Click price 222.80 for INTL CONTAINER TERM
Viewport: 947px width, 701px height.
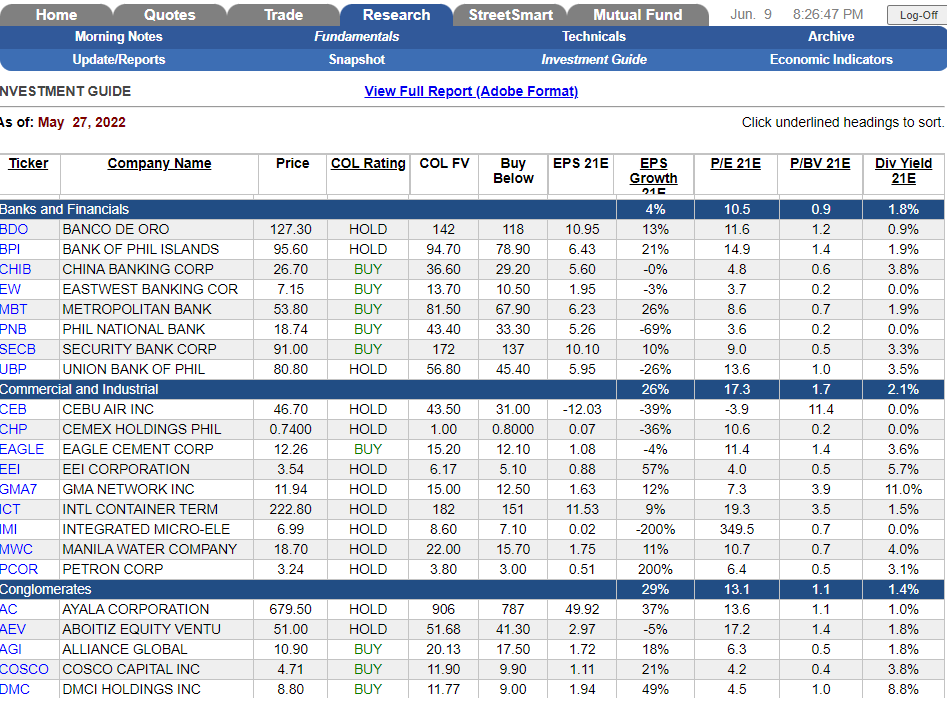click(291, 509)
